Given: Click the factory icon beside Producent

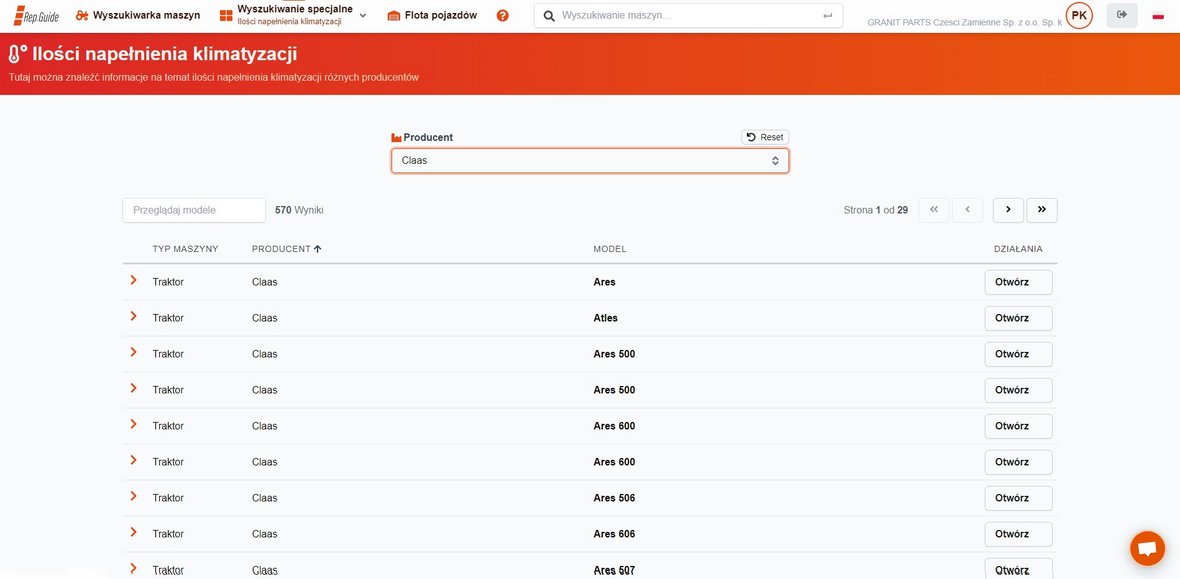Looking at the screenshot, I should coord(397,138).
